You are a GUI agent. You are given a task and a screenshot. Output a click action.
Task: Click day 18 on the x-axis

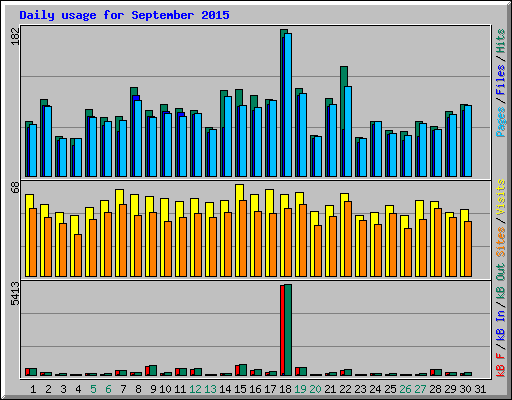click(x=285, y=389)
